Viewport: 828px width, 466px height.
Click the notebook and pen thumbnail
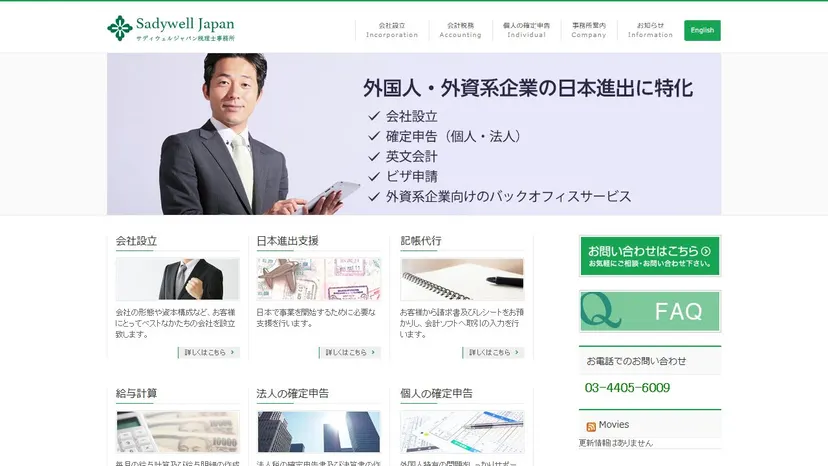coord(462,279)
